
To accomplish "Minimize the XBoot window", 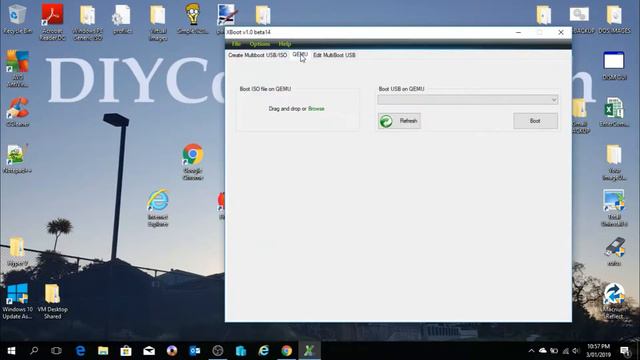I will (518, 32).
